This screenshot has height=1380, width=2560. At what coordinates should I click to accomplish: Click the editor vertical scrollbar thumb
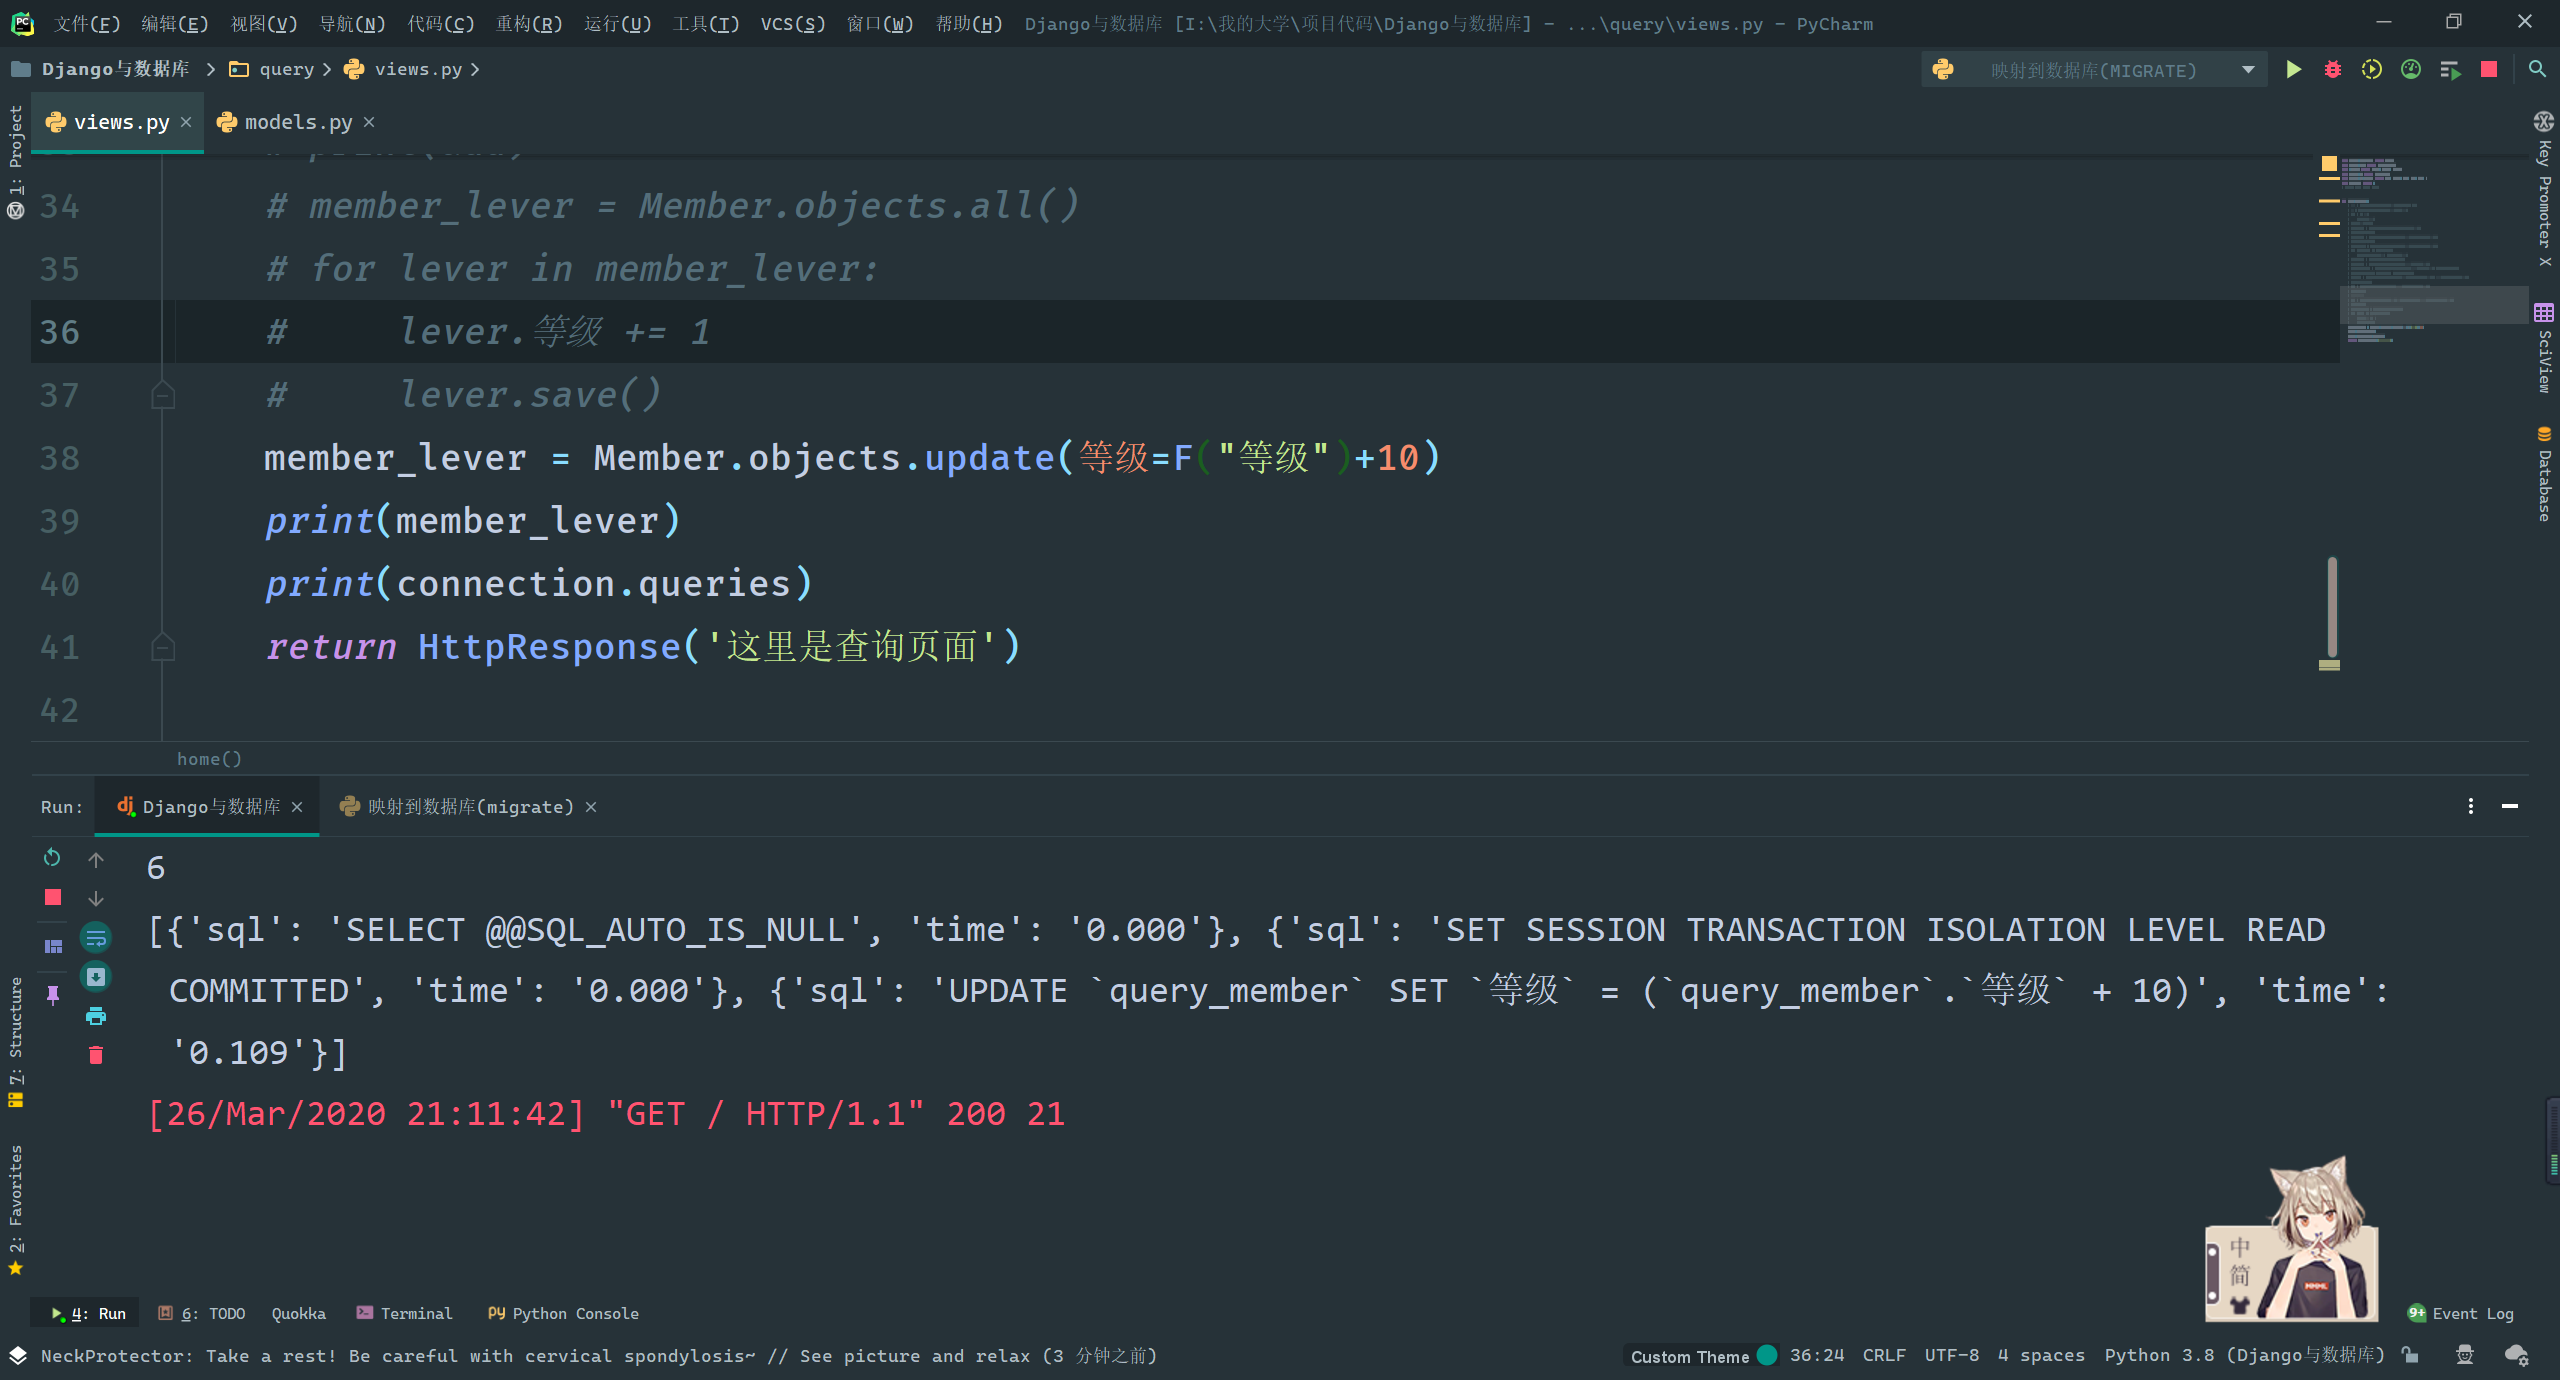click(x=2332, y=606)
